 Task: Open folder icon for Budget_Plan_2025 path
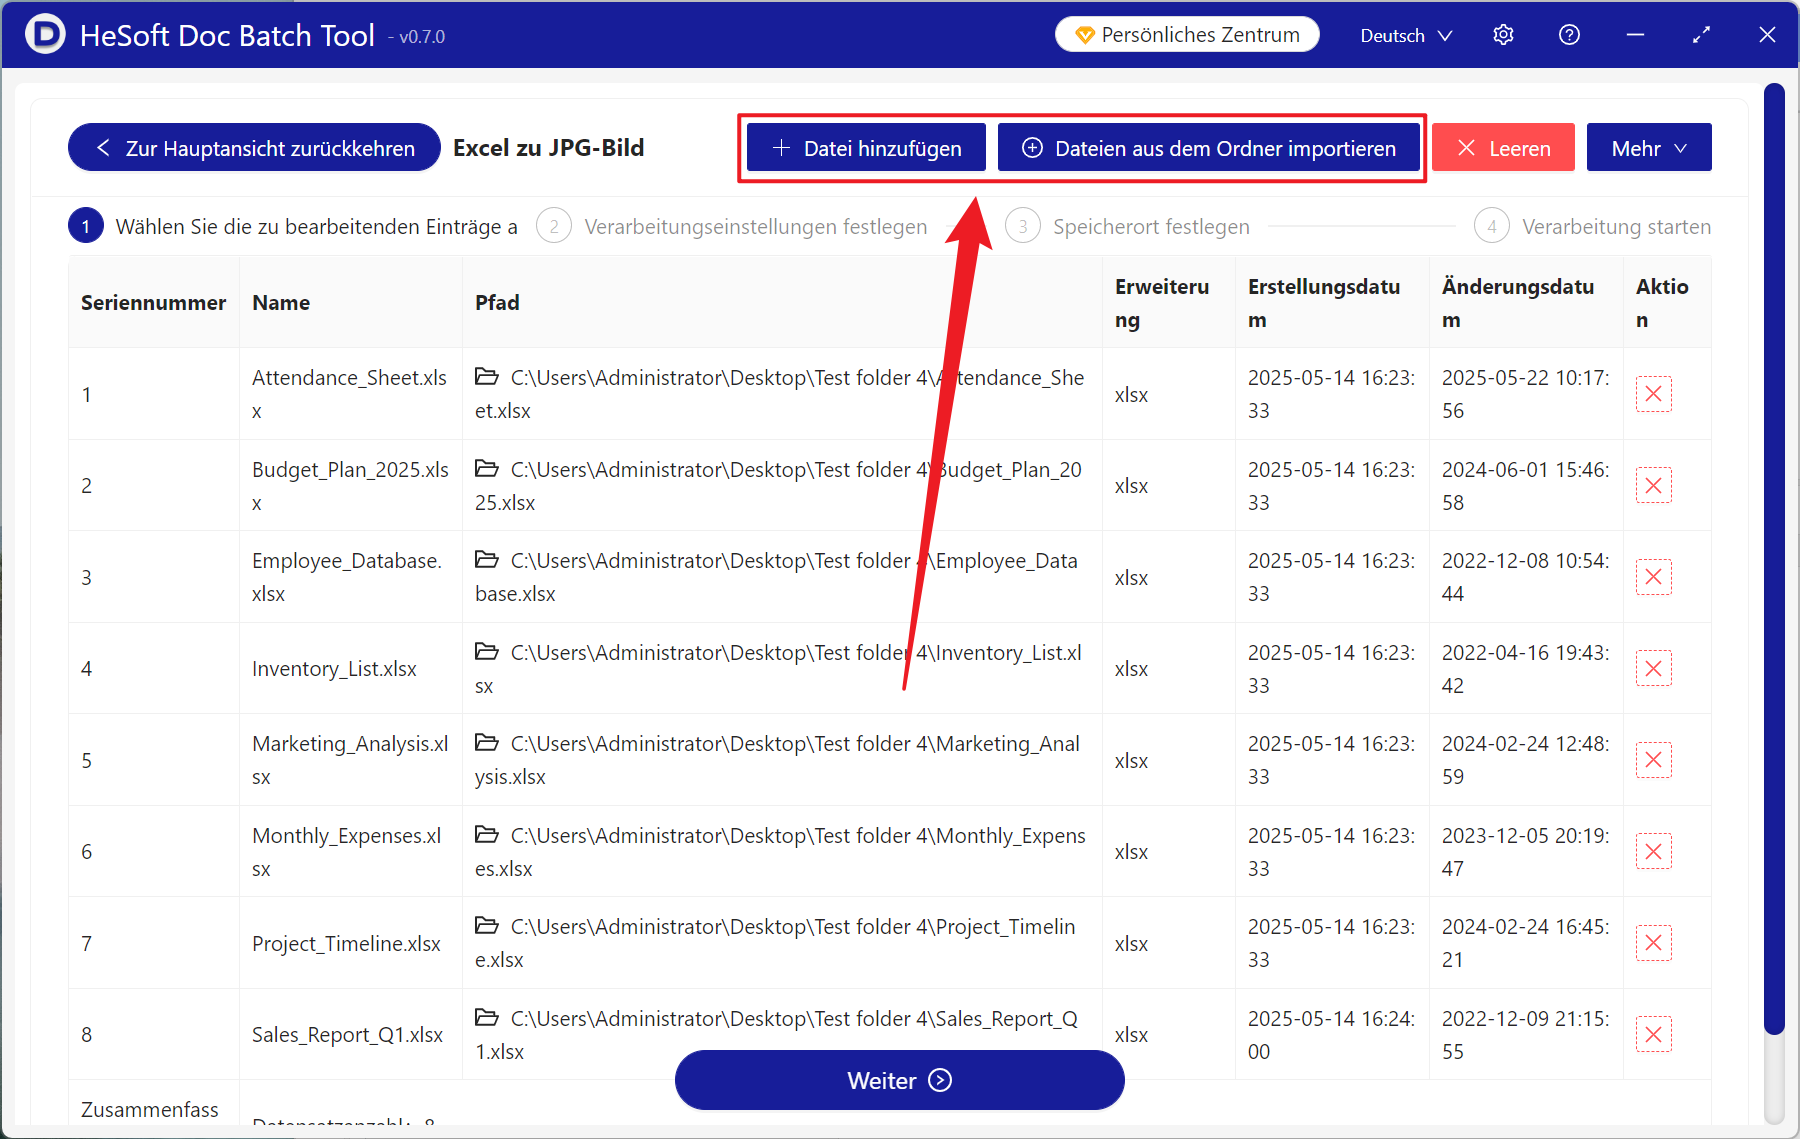pyautogui.click(x=487, y=469)
